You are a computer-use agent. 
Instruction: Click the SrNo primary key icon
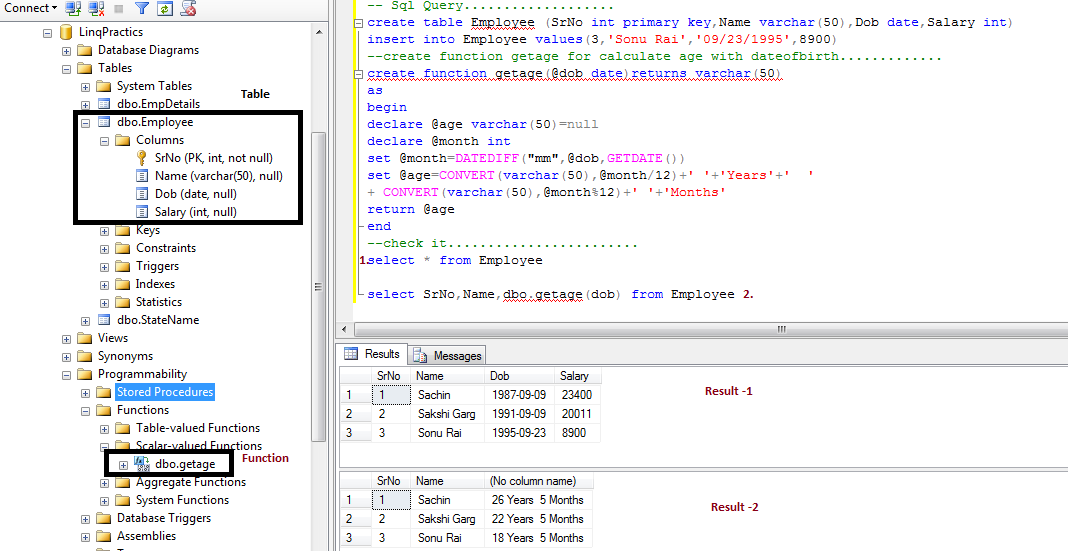[x=142, y=158]
